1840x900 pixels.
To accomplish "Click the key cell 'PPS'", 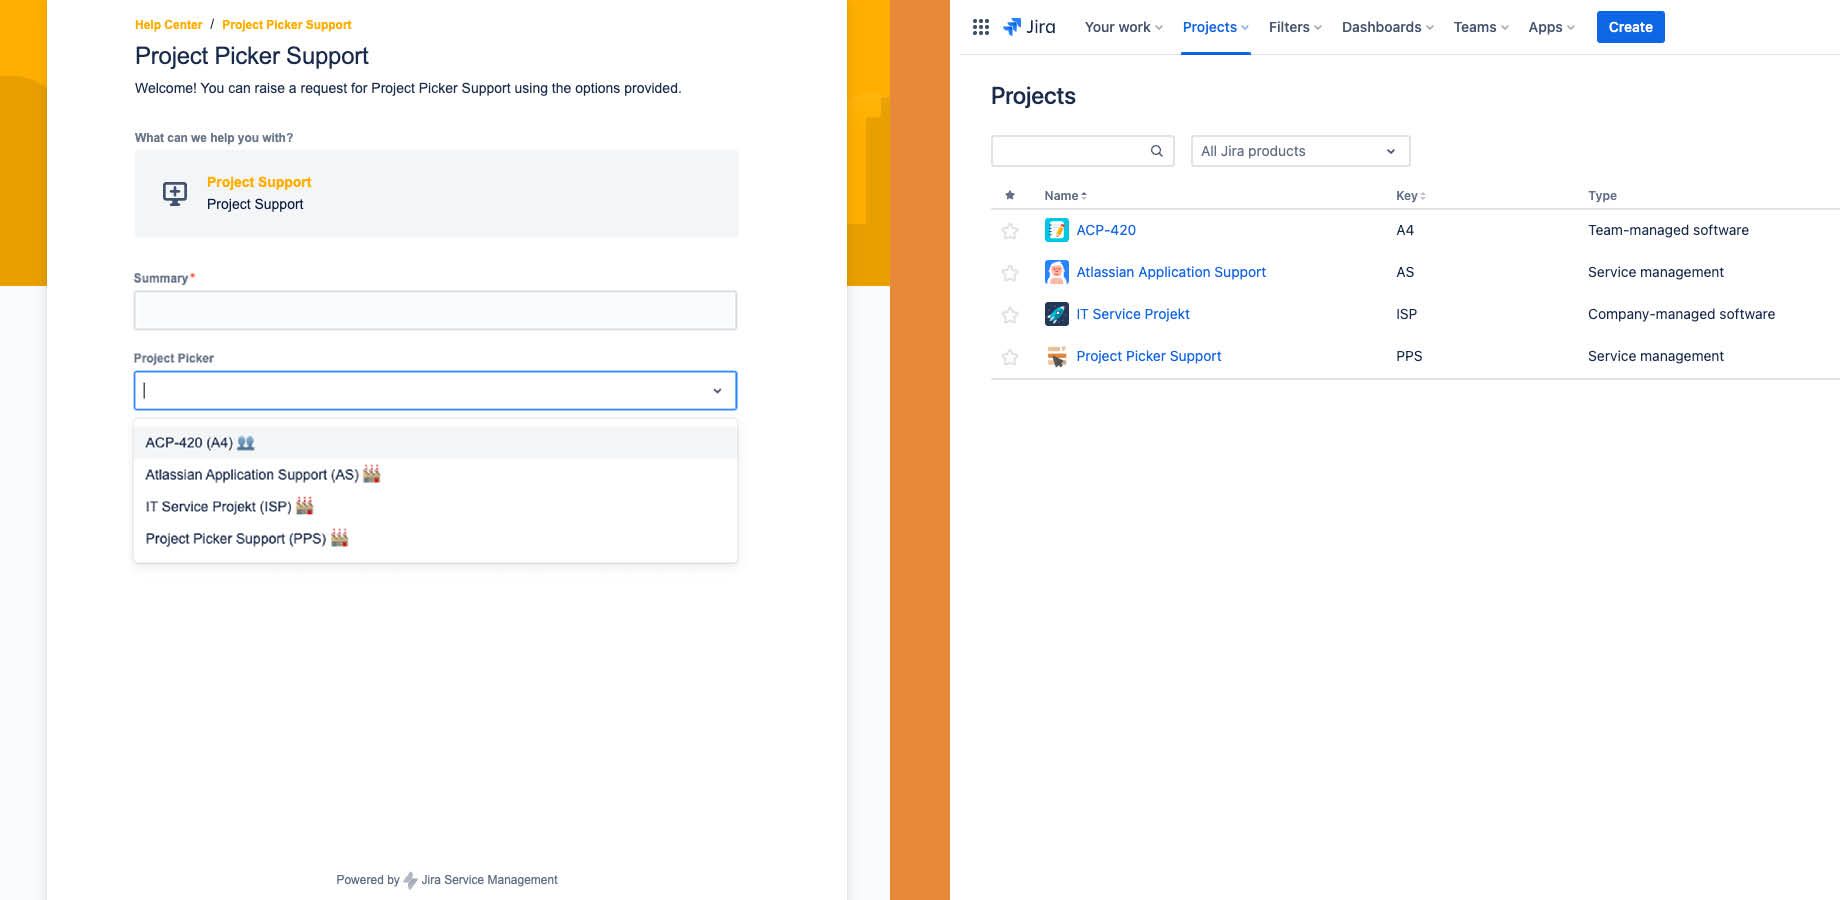I will pyautogui.click(x=1409, y=356).
